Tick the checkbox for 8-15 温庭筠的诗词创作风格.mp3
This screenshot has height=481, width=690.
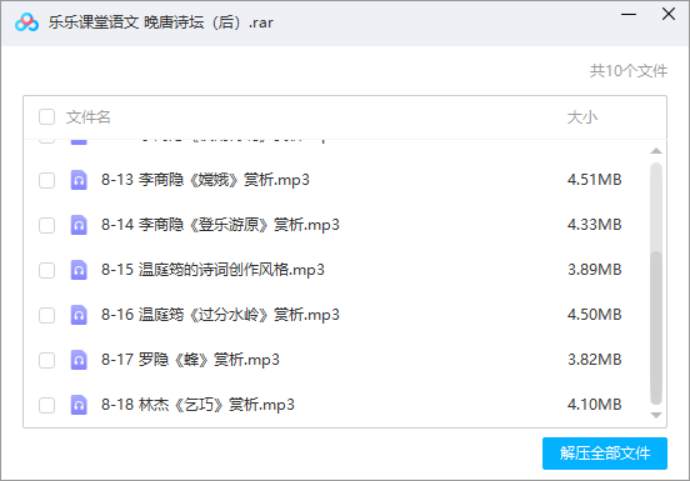[x=47, y=270]
